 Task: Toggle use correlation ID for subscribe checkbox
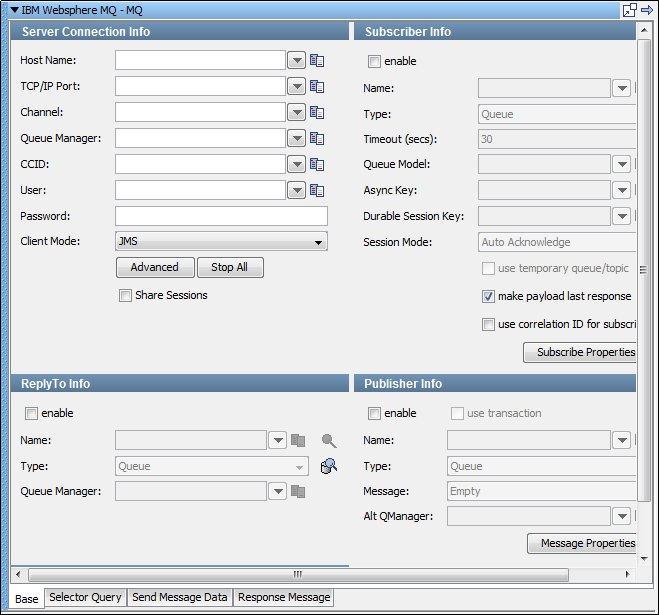488,325
